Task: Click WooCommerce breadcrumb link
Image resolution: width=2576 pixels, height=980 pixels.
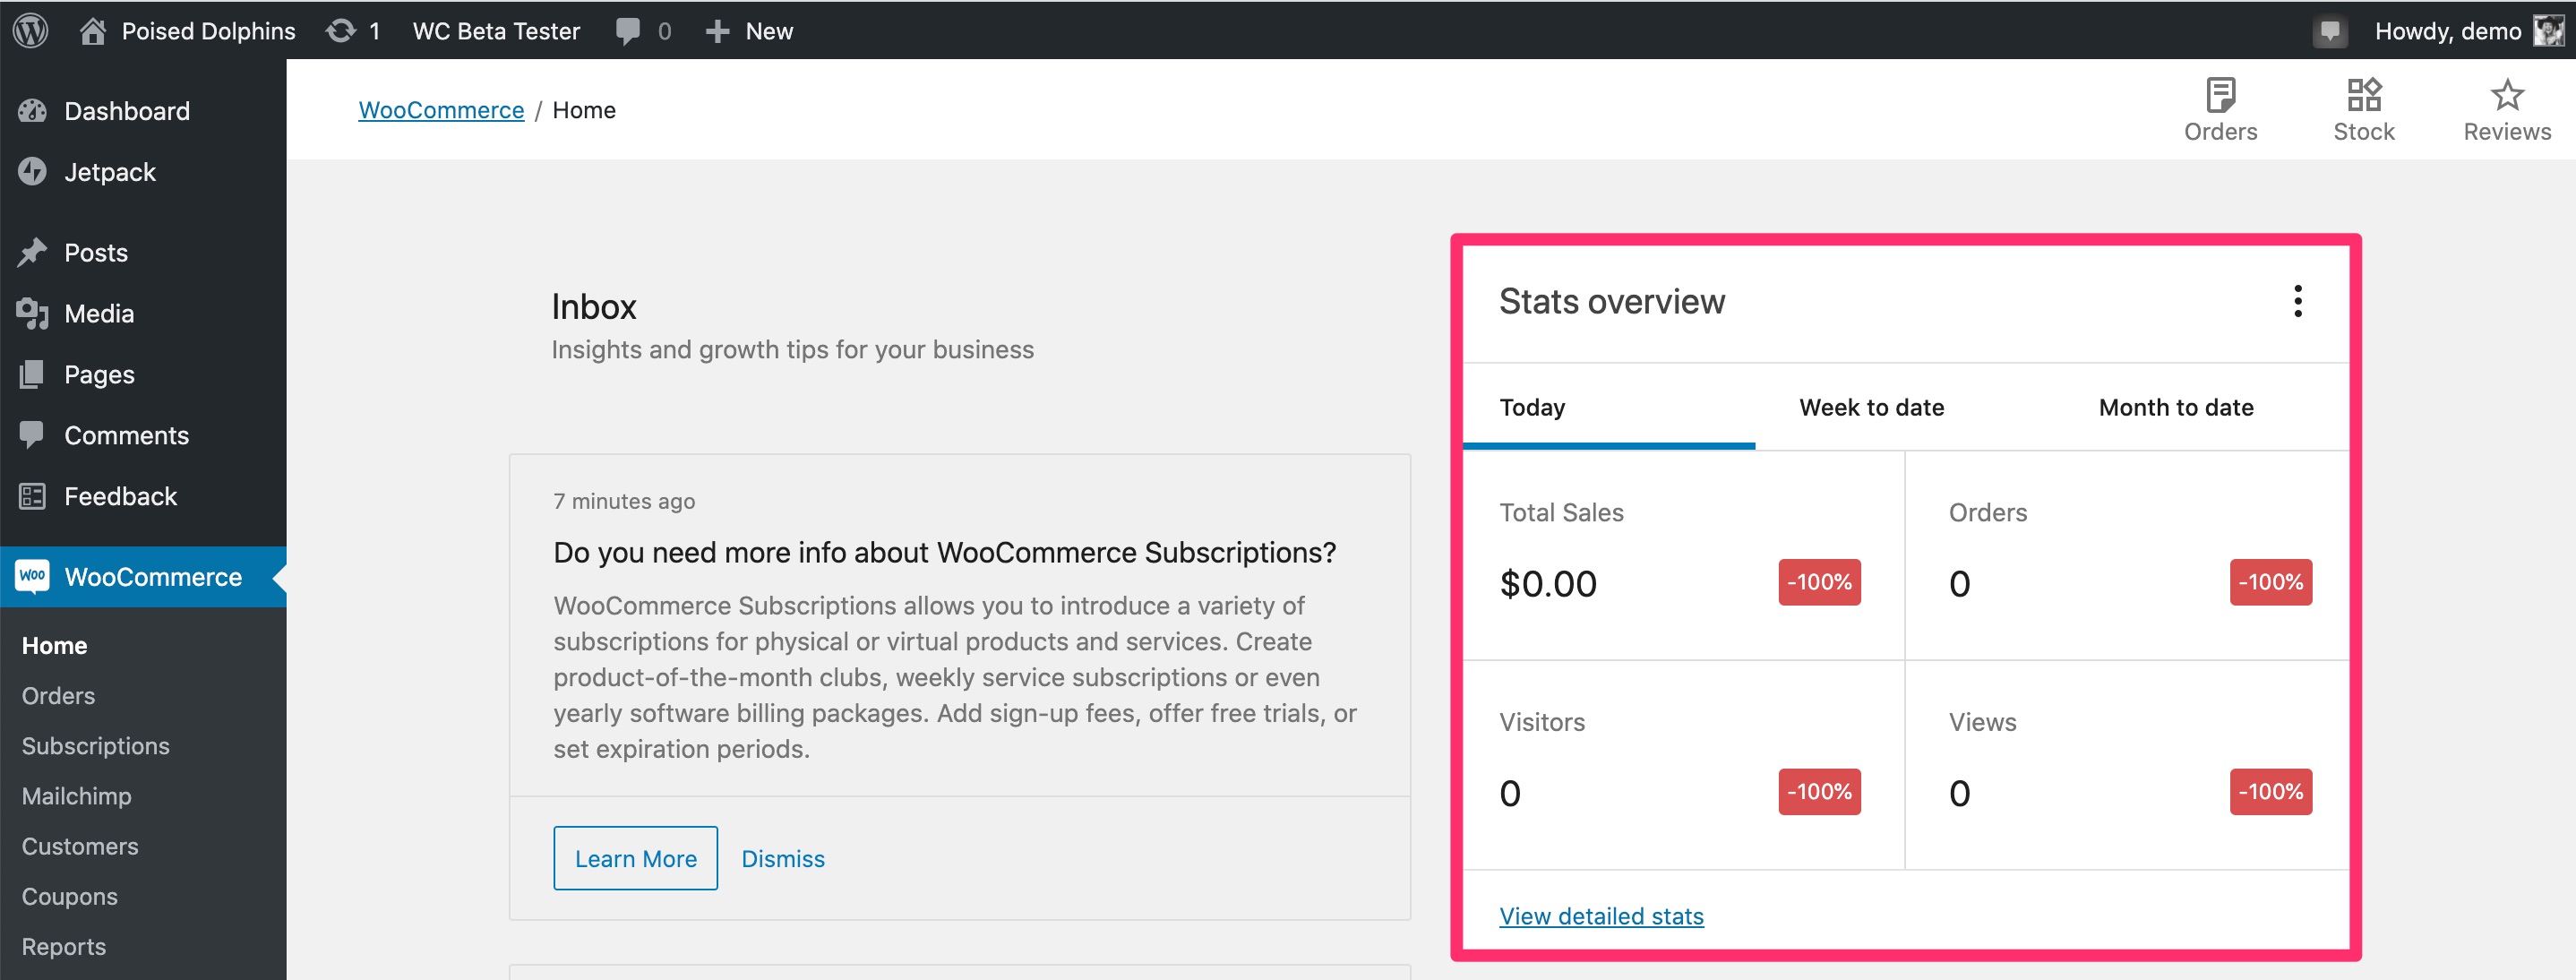Action: (x=441, y=110)
